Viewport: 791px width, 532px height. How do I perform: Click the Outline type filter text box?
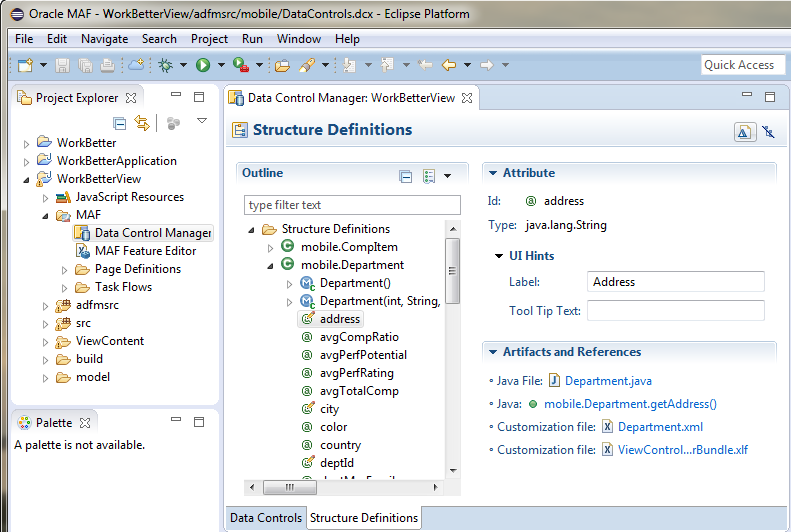[352, 205]
